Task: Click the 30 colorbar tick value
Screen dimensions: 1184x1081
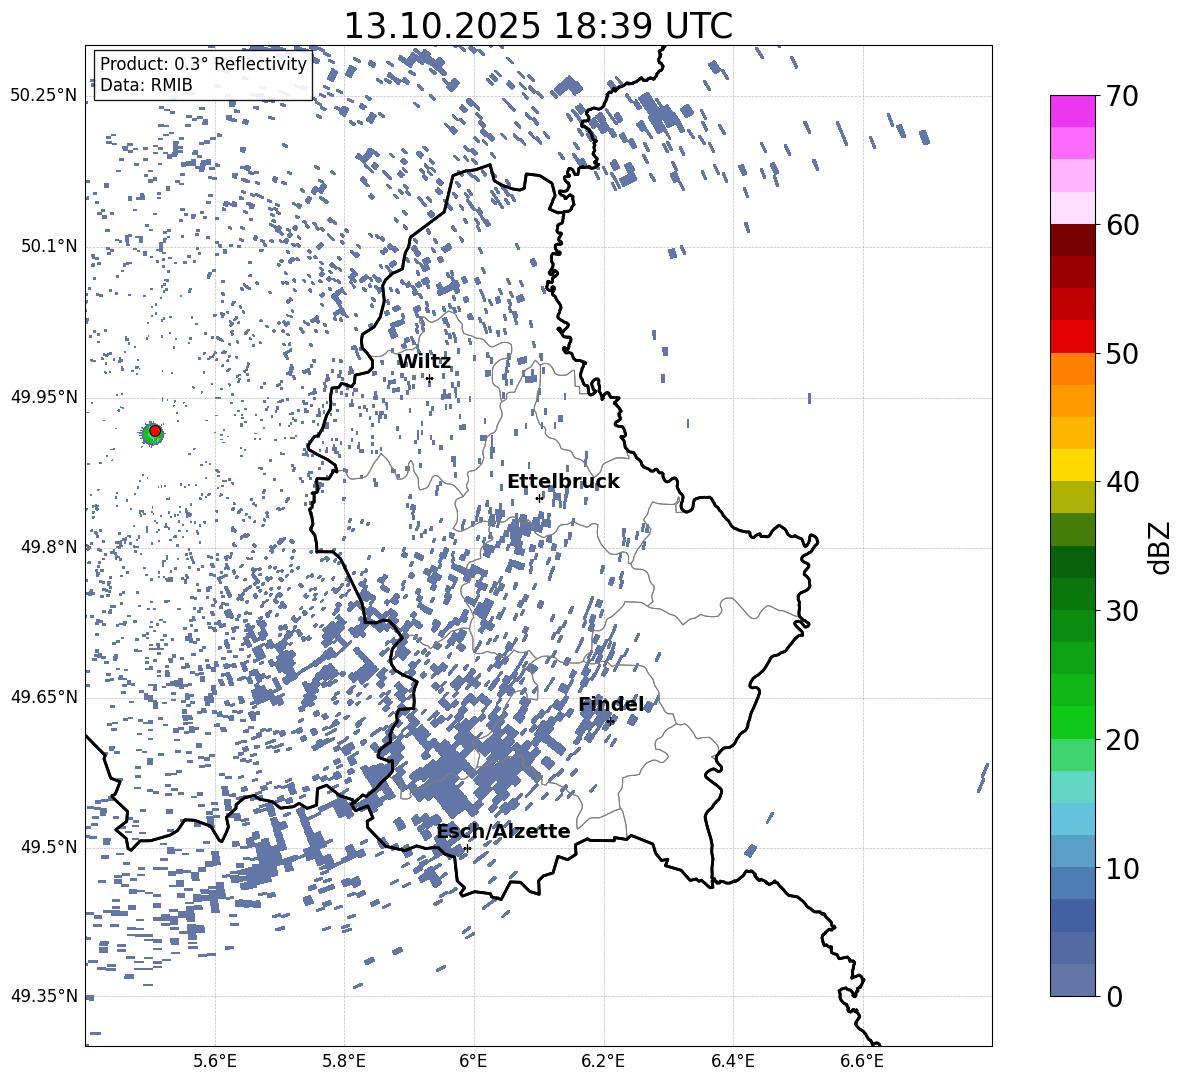Action: 1122,611
